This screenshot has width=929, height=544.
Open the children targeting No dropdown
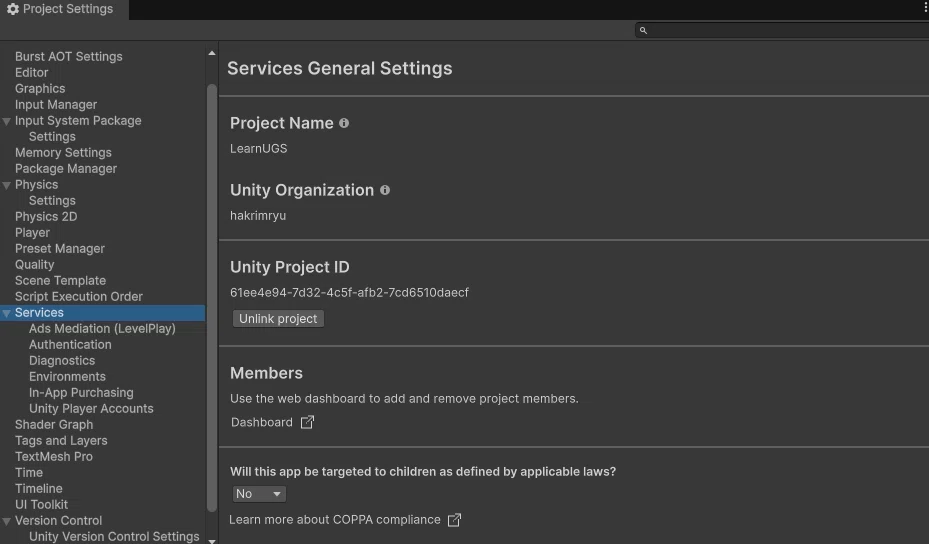pyautogui.click(x=259, y=494)
